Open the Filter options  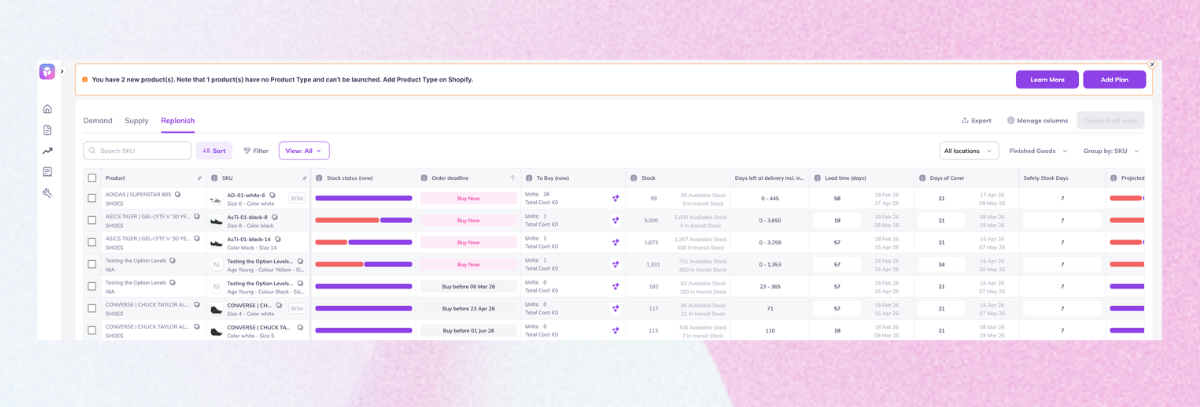pos(256,151)
